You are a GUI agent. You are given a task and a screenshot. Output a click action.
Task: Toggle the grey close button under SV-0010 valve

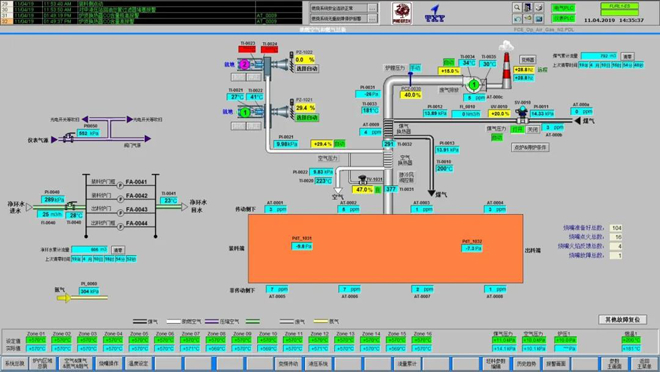[533, 129]
